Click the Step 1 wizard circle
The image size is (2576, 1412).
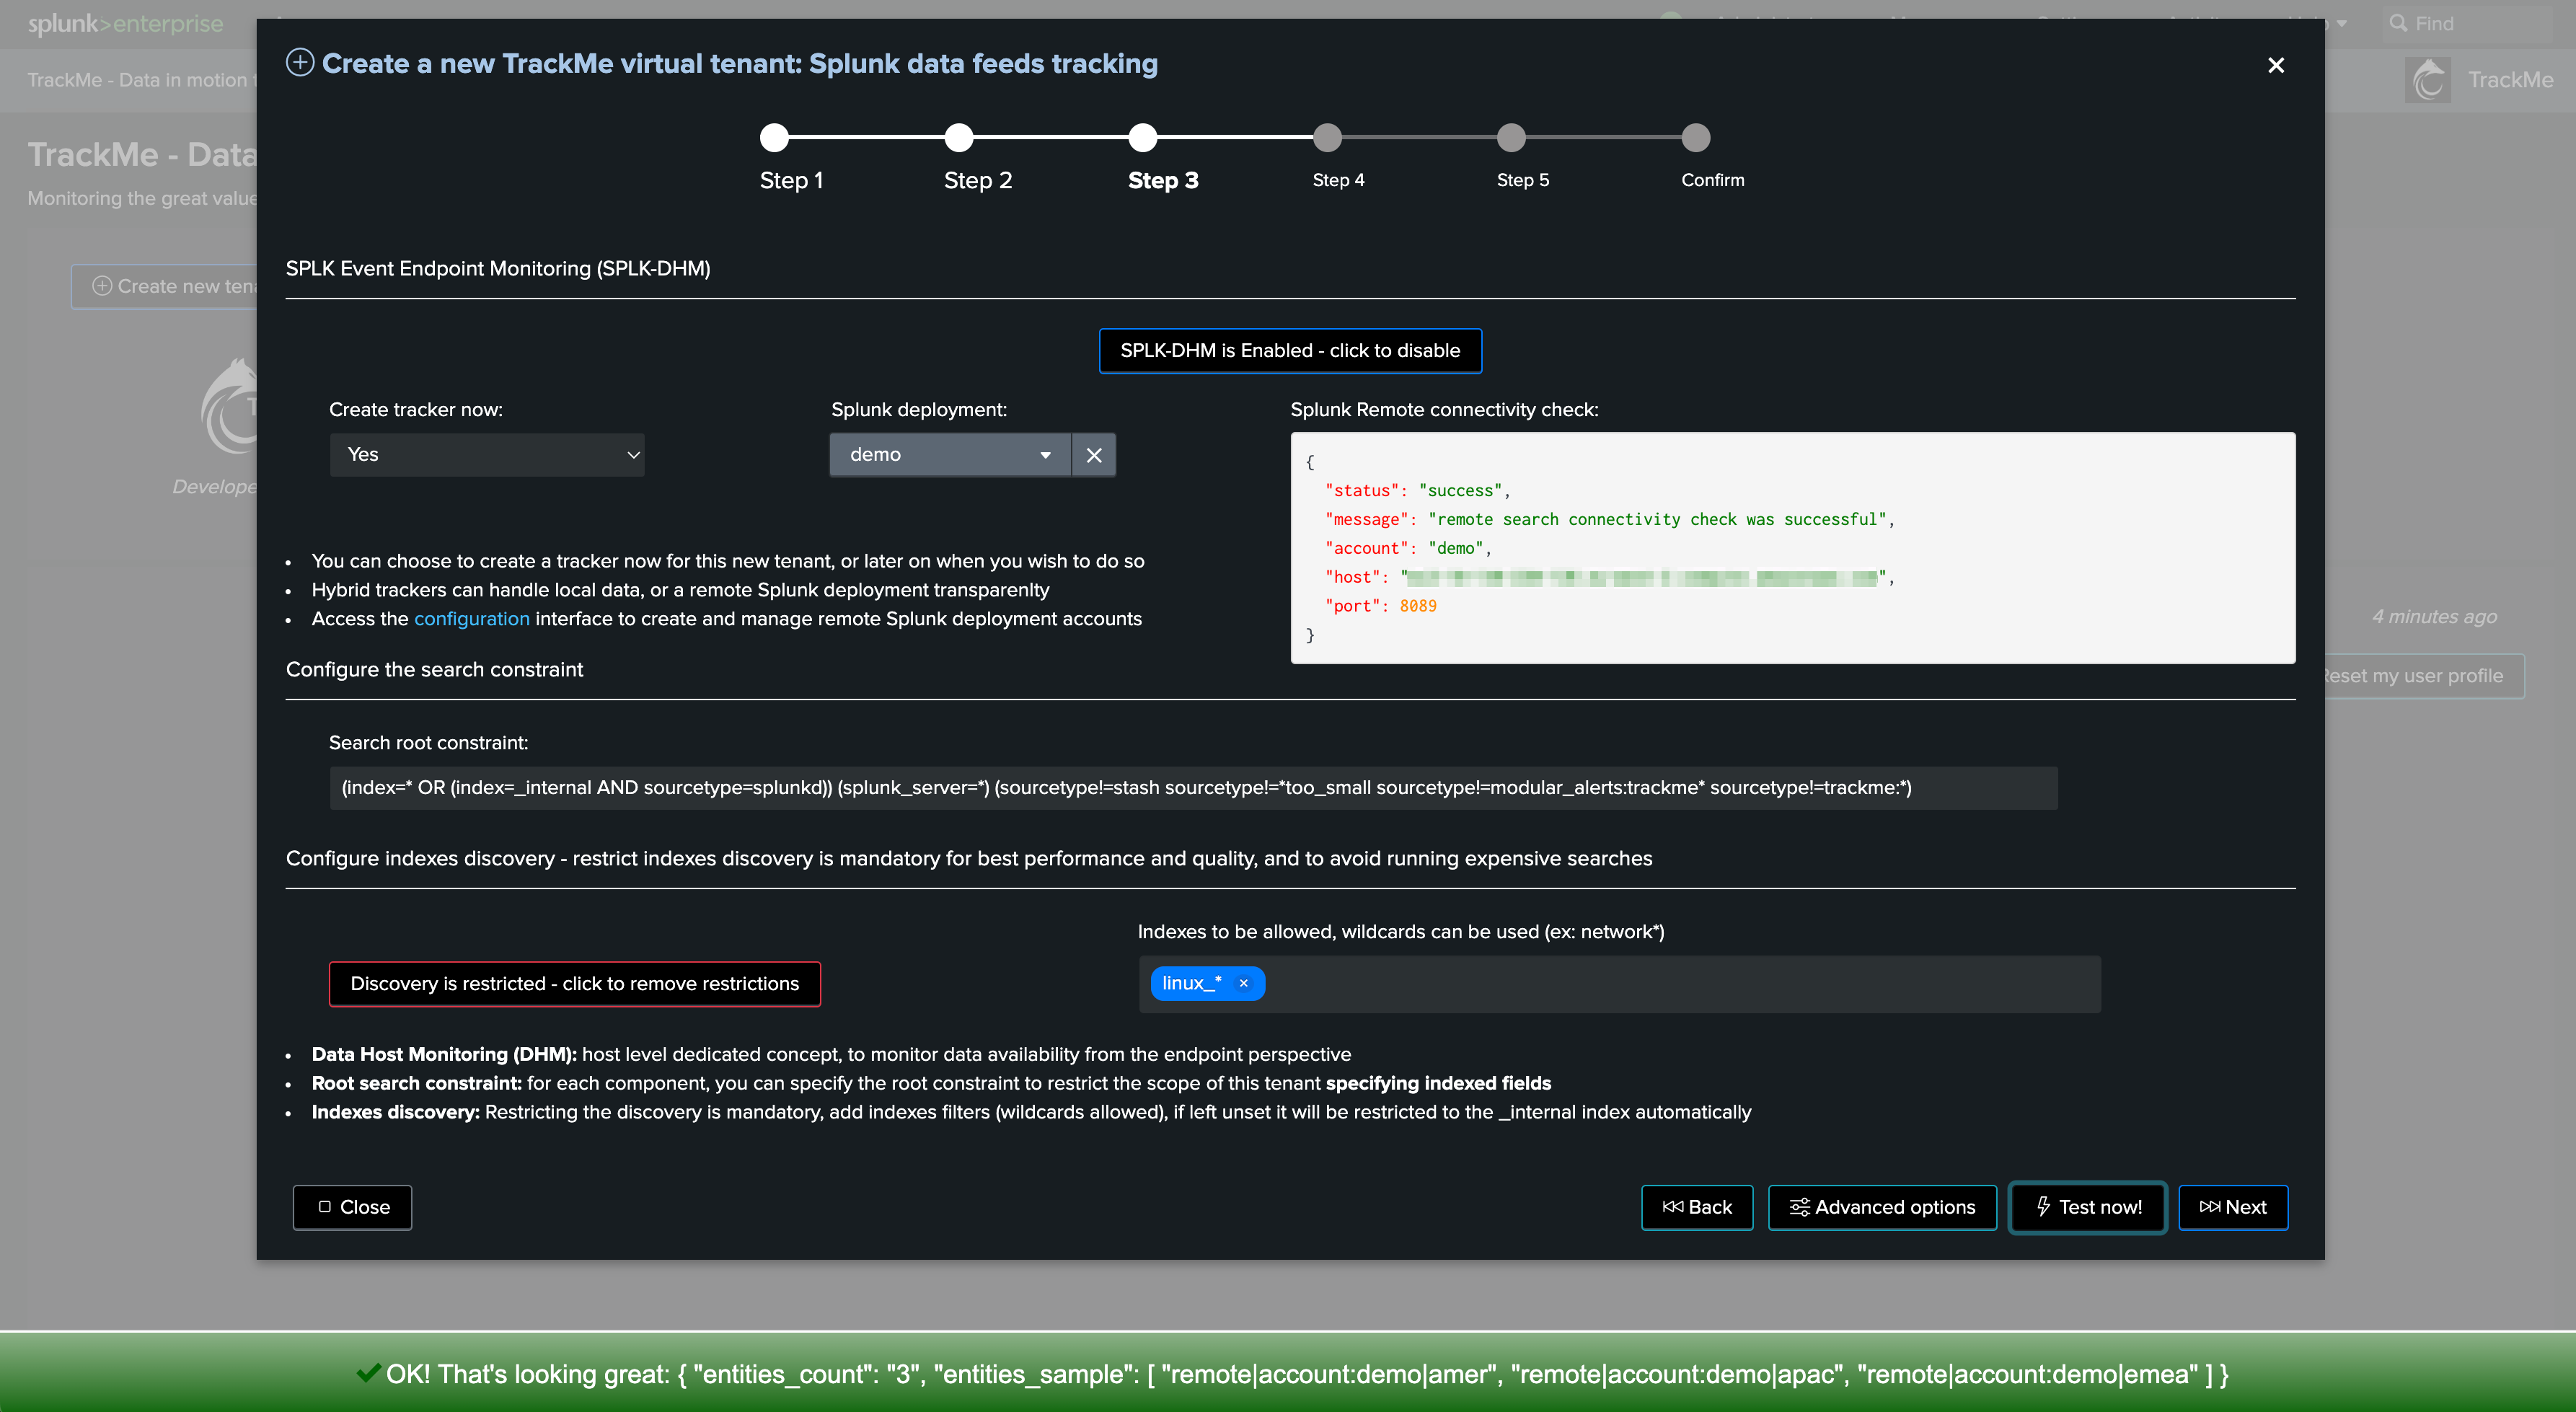point(774,137)
